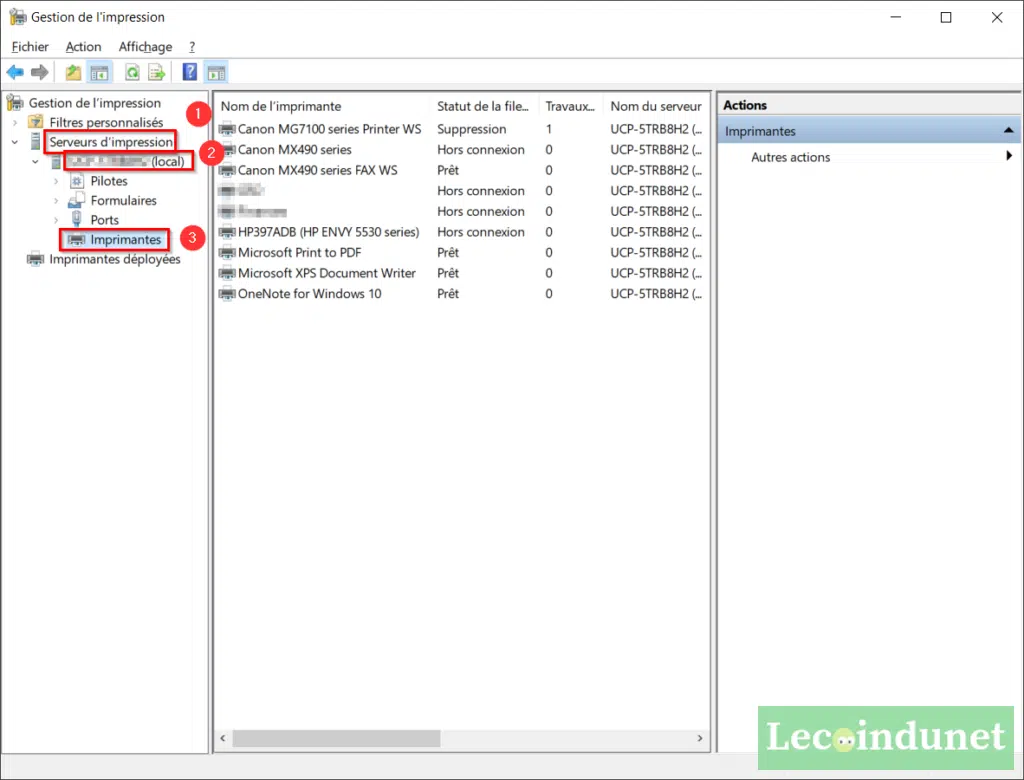Viewport: 1024px width, 780px height.
Task: Click Hors connexion status of HP397ADB
Action: [x=481, y=232]
